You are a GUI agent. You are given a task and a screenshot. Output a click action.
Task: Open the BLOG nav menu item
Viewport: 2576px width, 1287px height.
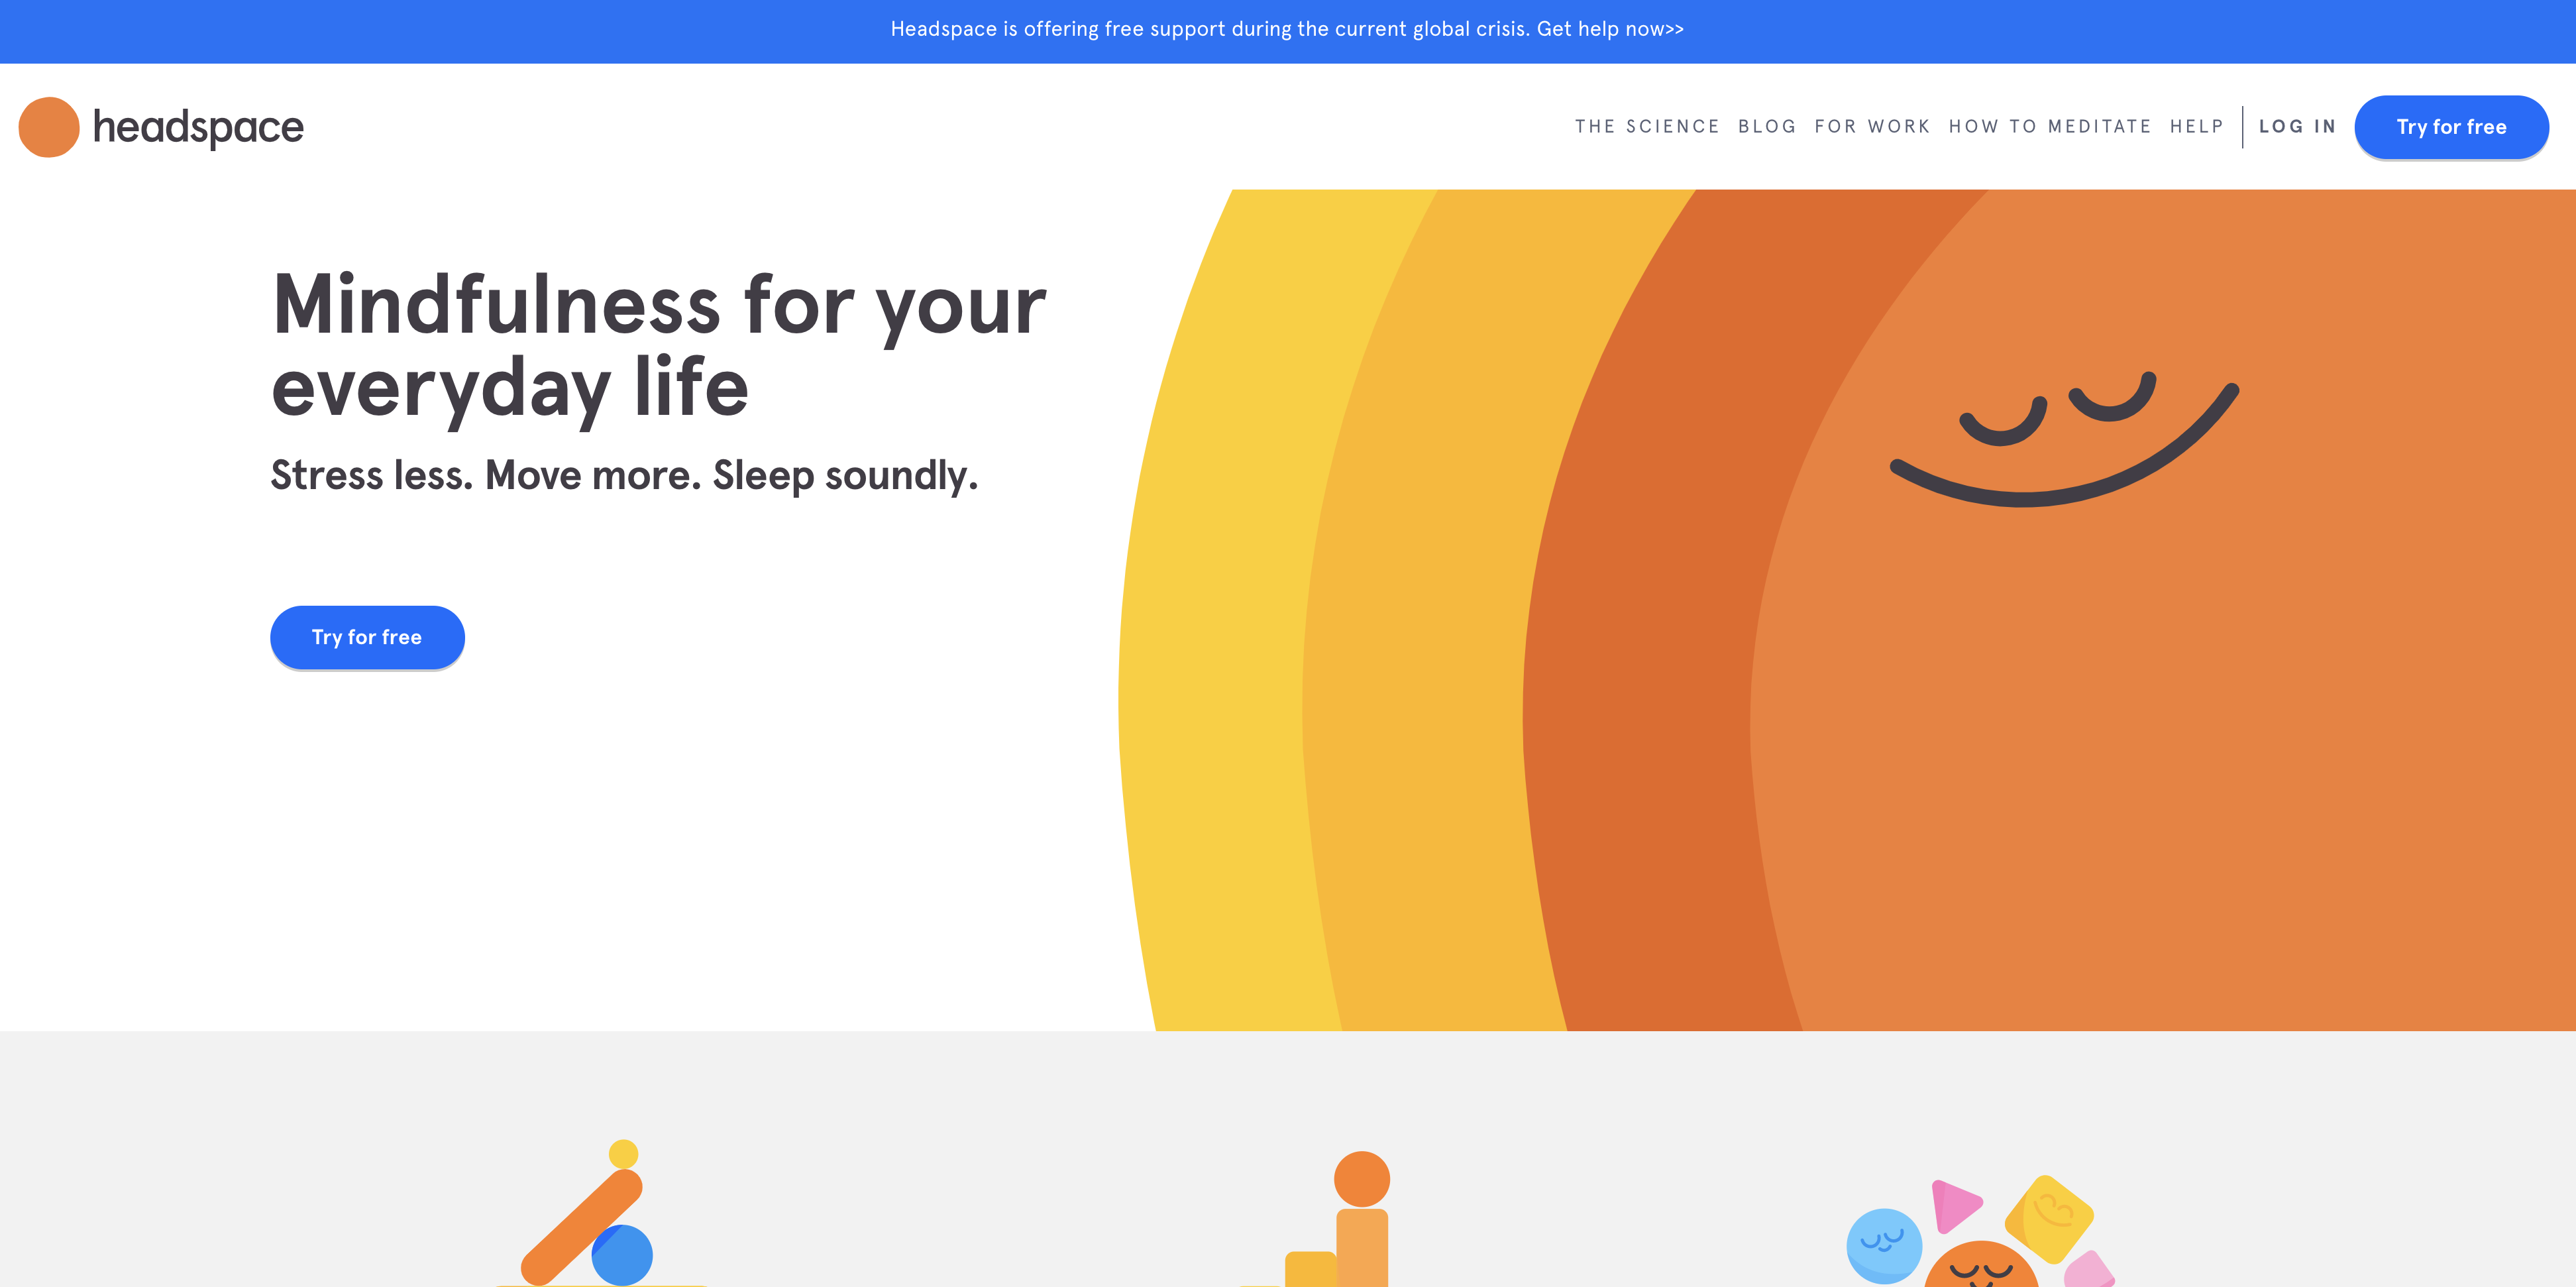[x=1766, y=127]
